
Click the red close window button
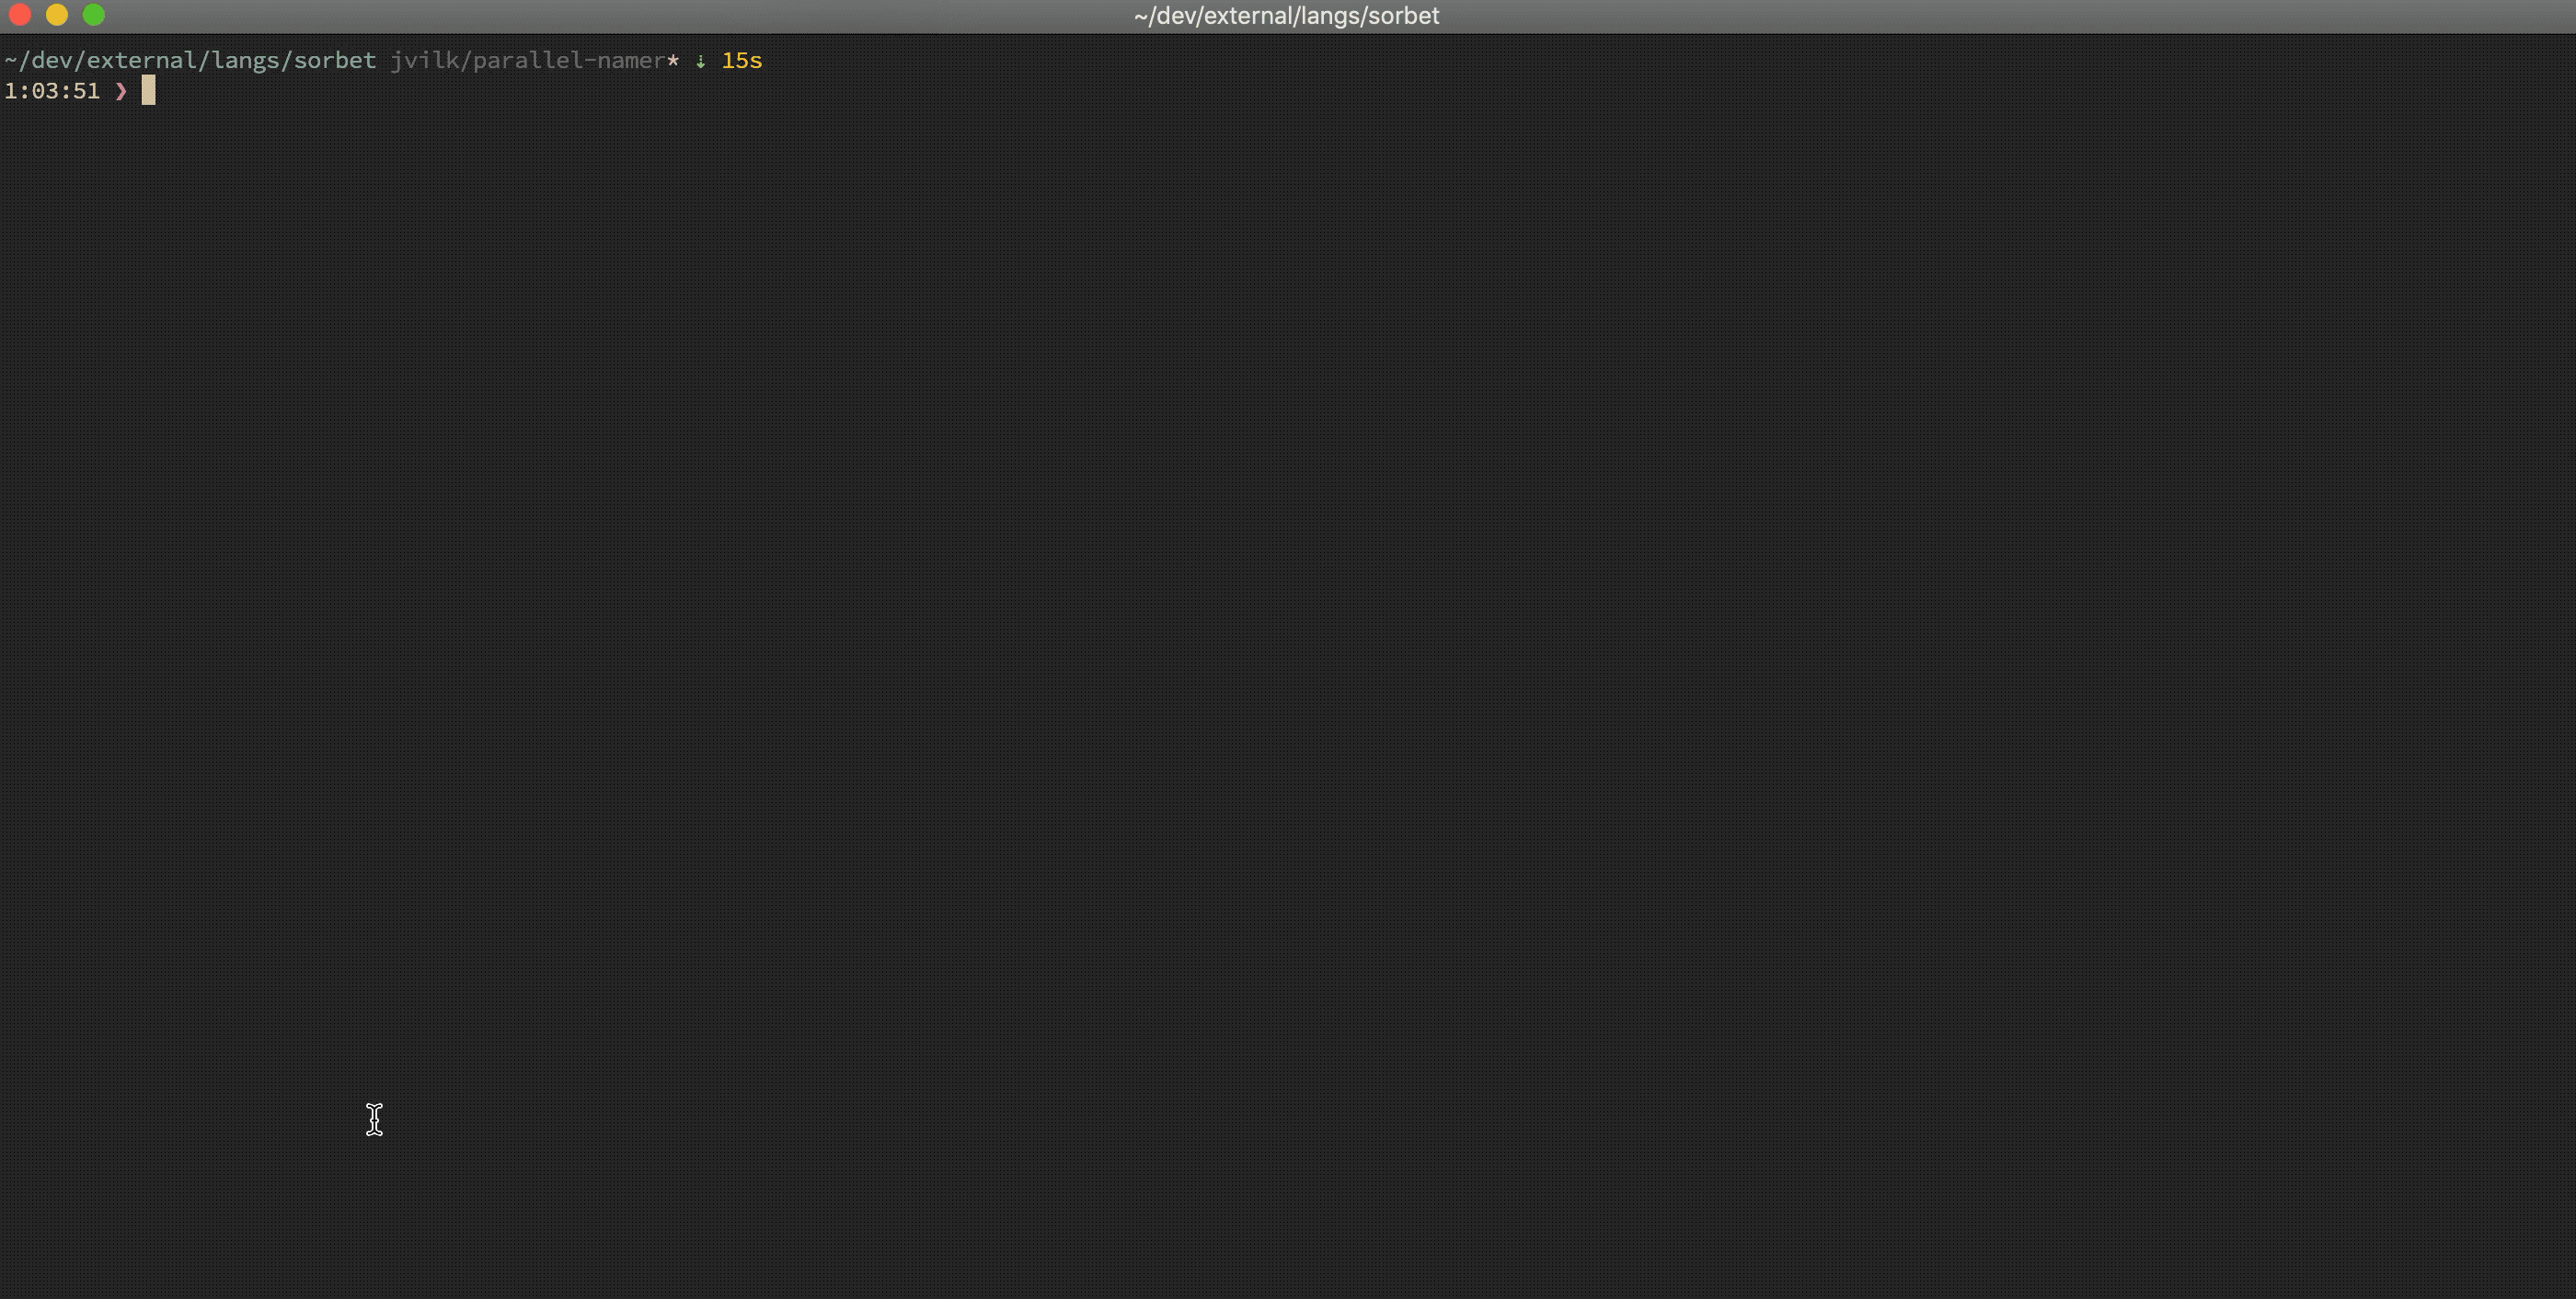coord(20,15)
